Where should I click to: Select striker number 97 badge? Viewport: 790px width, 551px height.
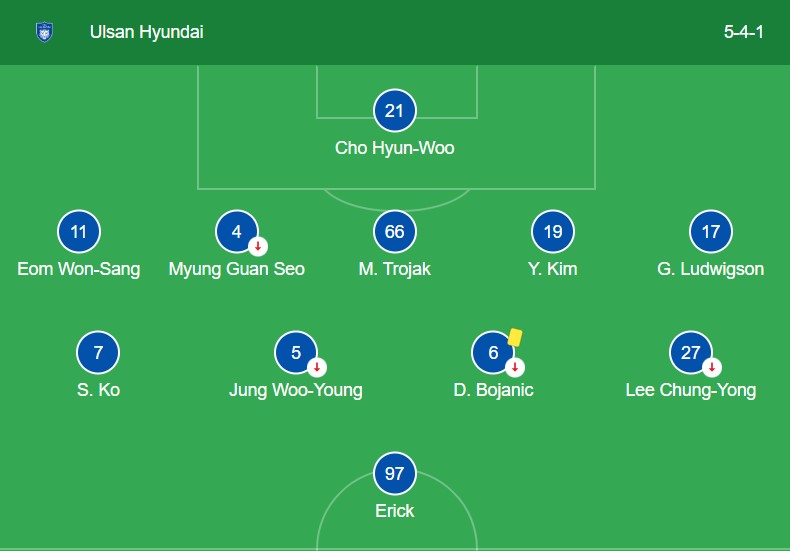tap(394, 473)
